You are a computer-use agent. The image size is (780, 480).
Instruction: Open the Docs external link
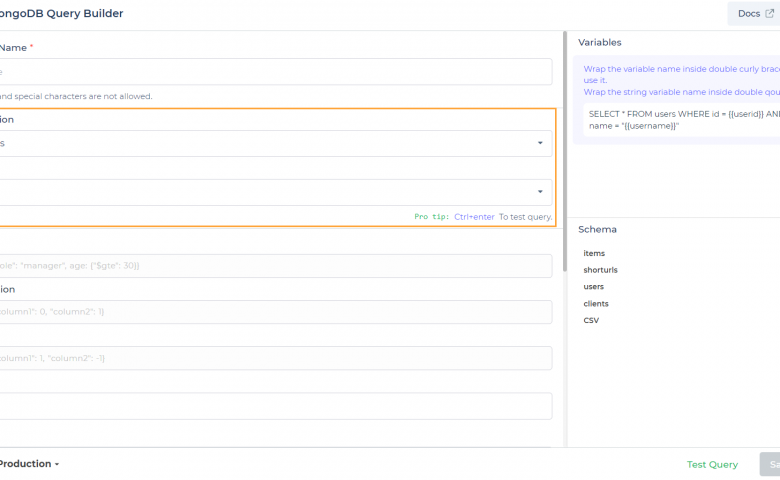(x=753, y=13)
